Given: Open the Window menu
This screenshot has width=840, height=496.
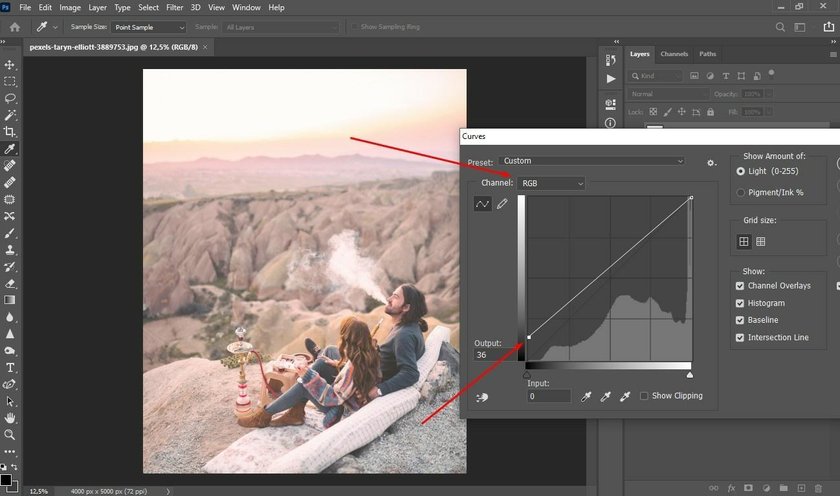Looking at the screenshot, I should 246,7.
